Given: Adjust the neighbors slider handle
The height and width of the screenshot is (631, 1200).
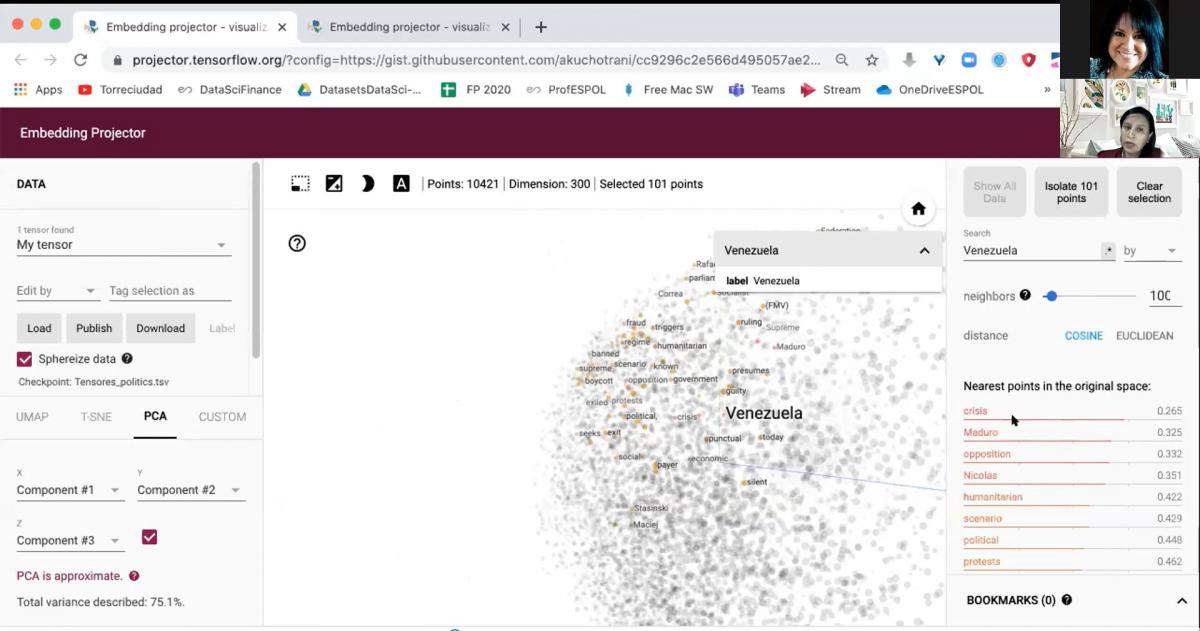Looking at the screenshot, I should coord(1051,296).
